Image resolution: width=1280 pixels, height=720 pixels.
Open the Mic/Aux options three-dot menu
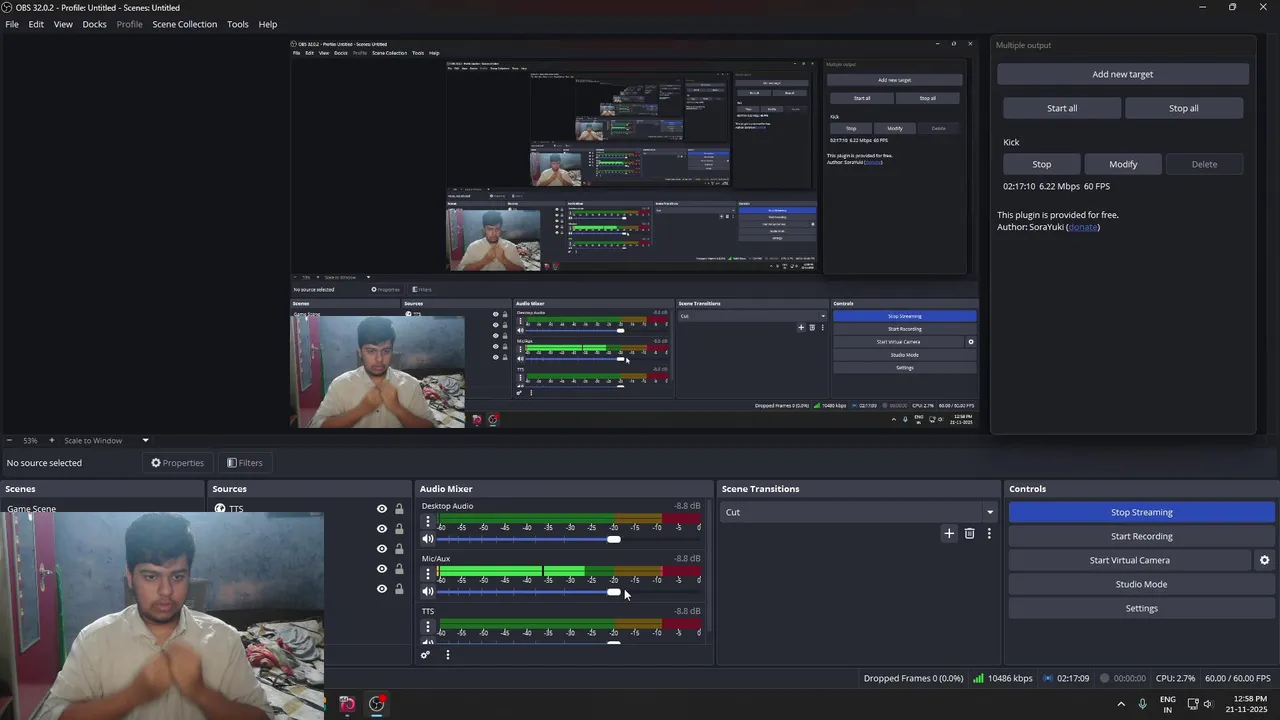pos(428,574)
